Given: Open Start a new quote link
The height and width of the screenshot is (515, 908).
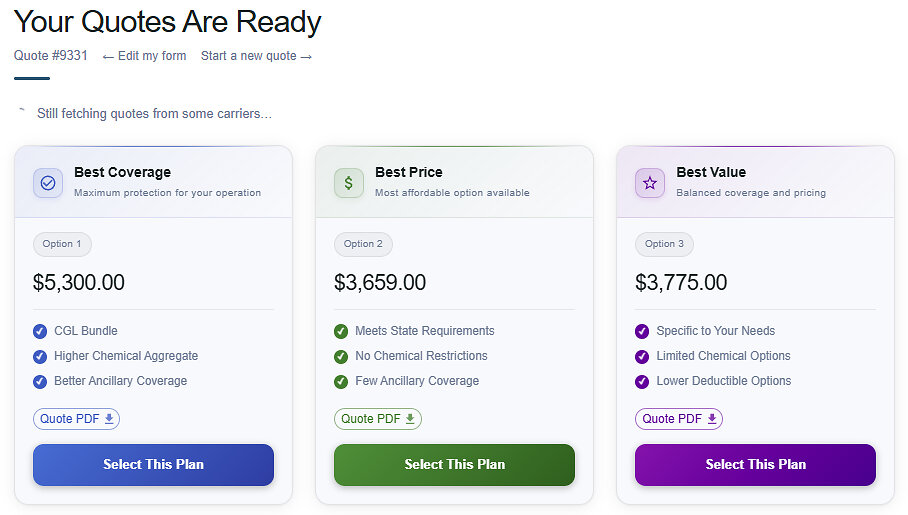Looking at the screenshot, I should tap(257, 56).
